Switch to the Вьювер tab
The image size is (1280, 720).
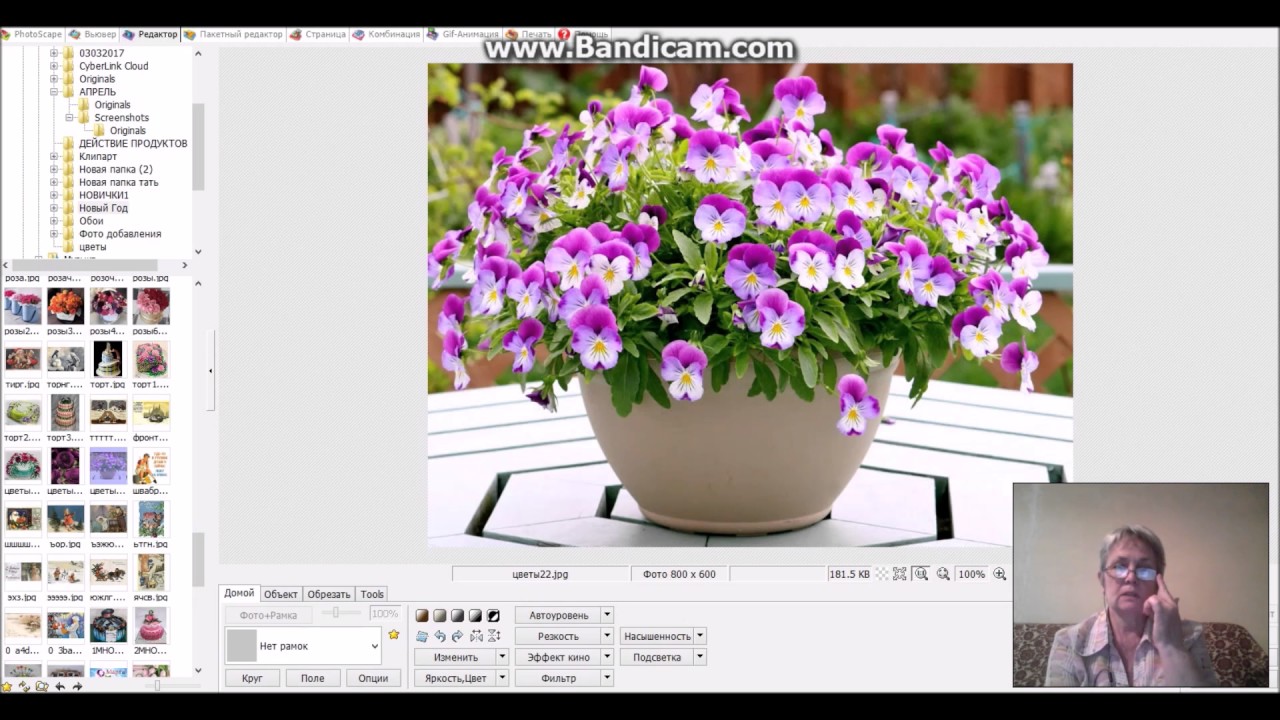92,34
